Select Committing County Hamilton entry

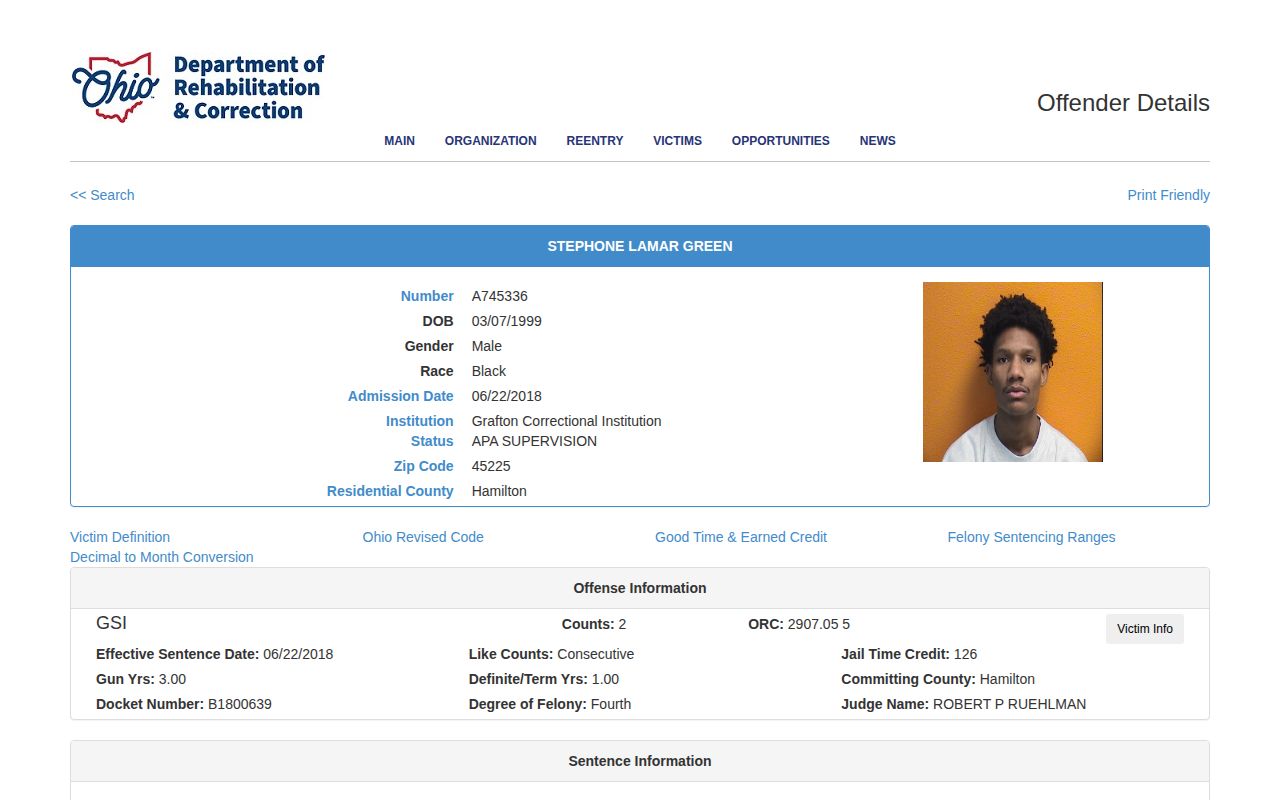pos(938,679)
